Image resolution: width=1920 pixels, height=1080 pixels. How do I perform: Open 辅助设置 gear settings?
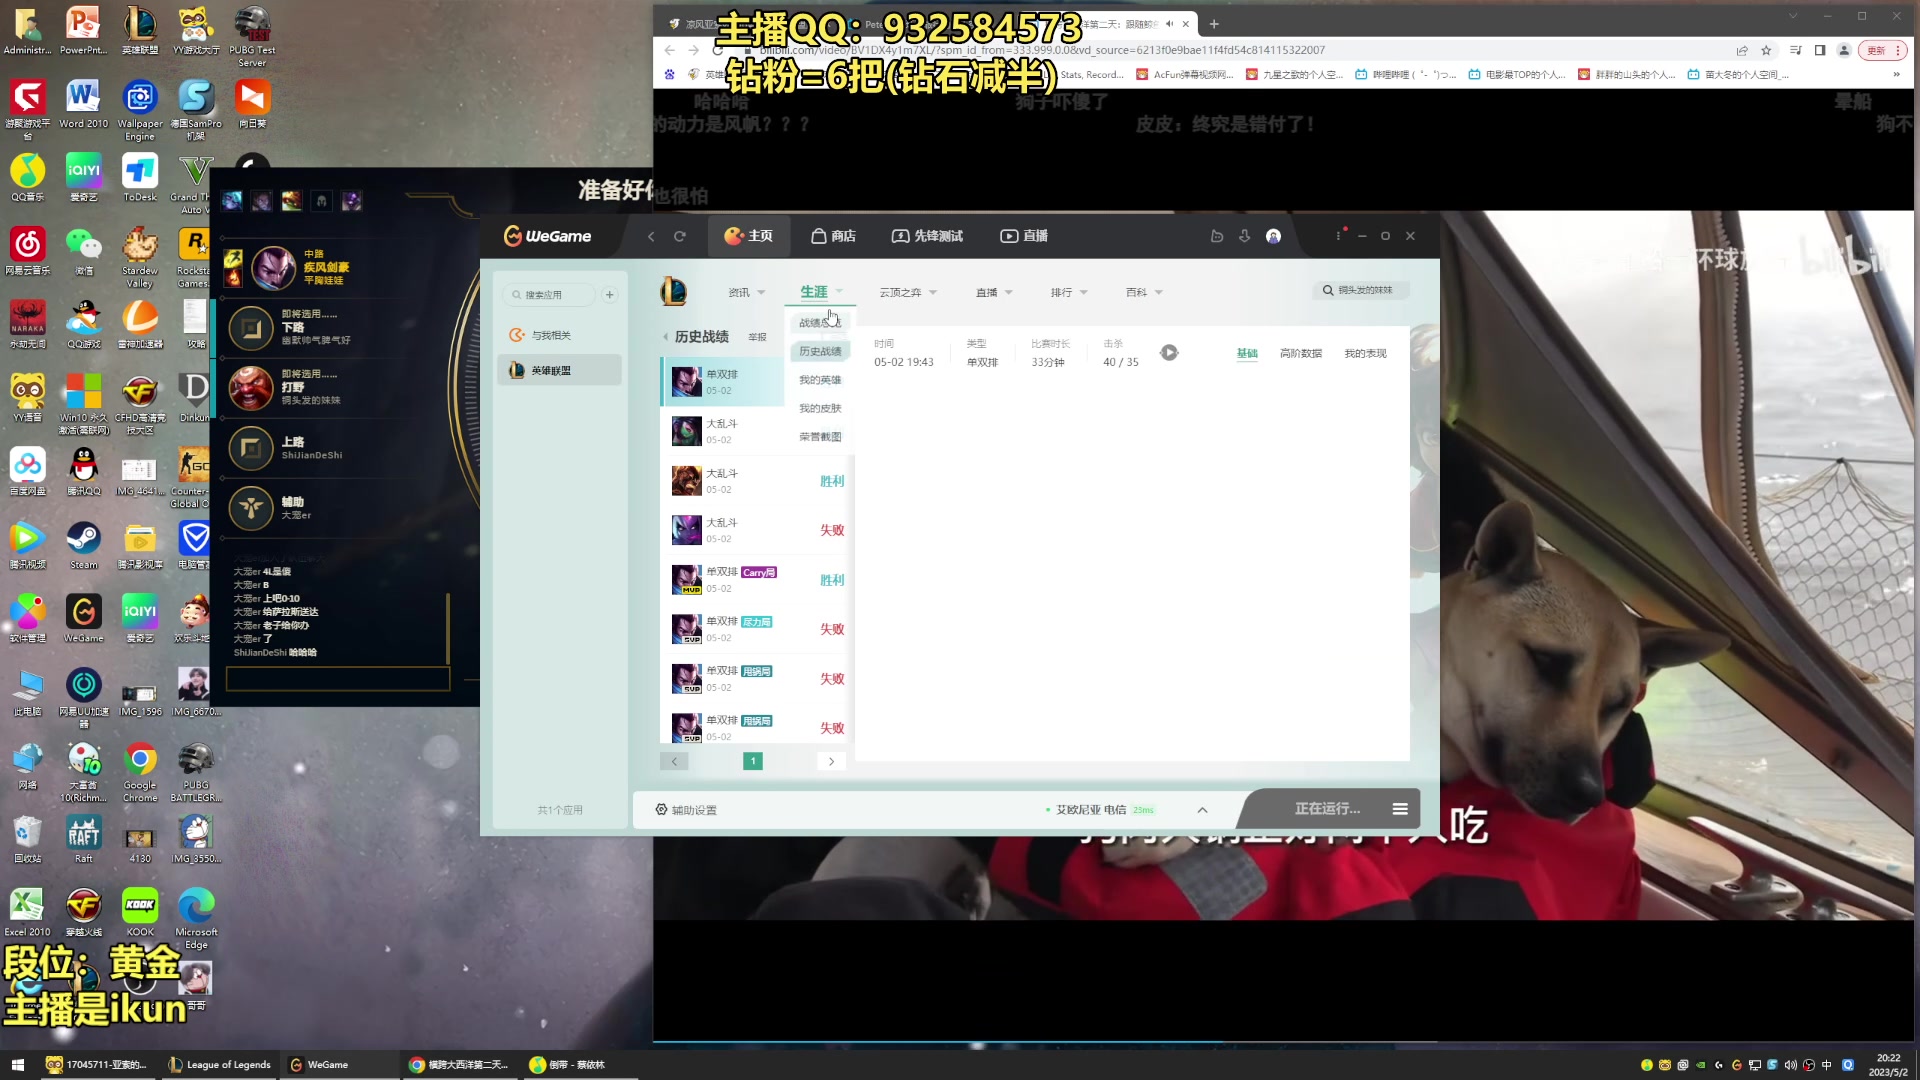[x=686, y=810]
